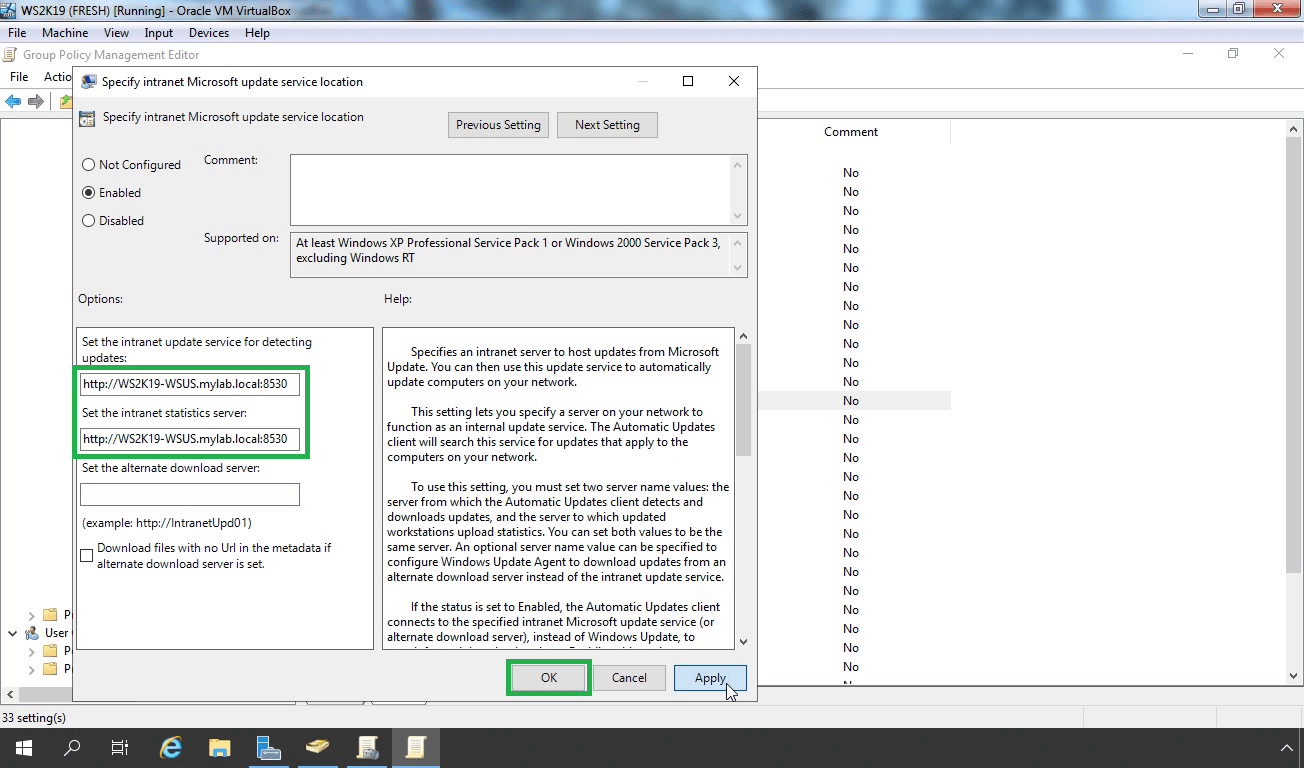Open the Machine menu in VirtualBox
Screen dimensions: 1304x768
[65, 33]
